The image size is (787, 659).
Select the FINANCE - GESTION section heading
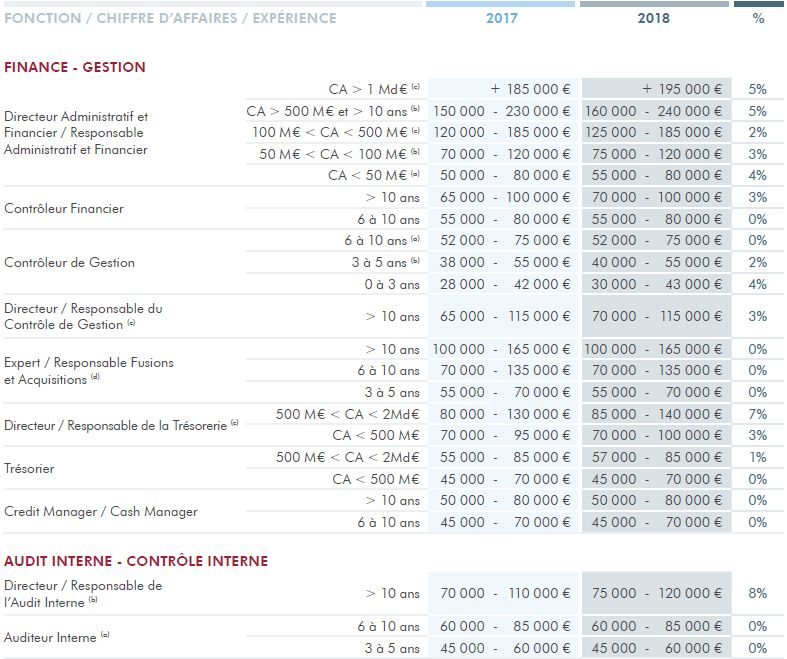75,67
